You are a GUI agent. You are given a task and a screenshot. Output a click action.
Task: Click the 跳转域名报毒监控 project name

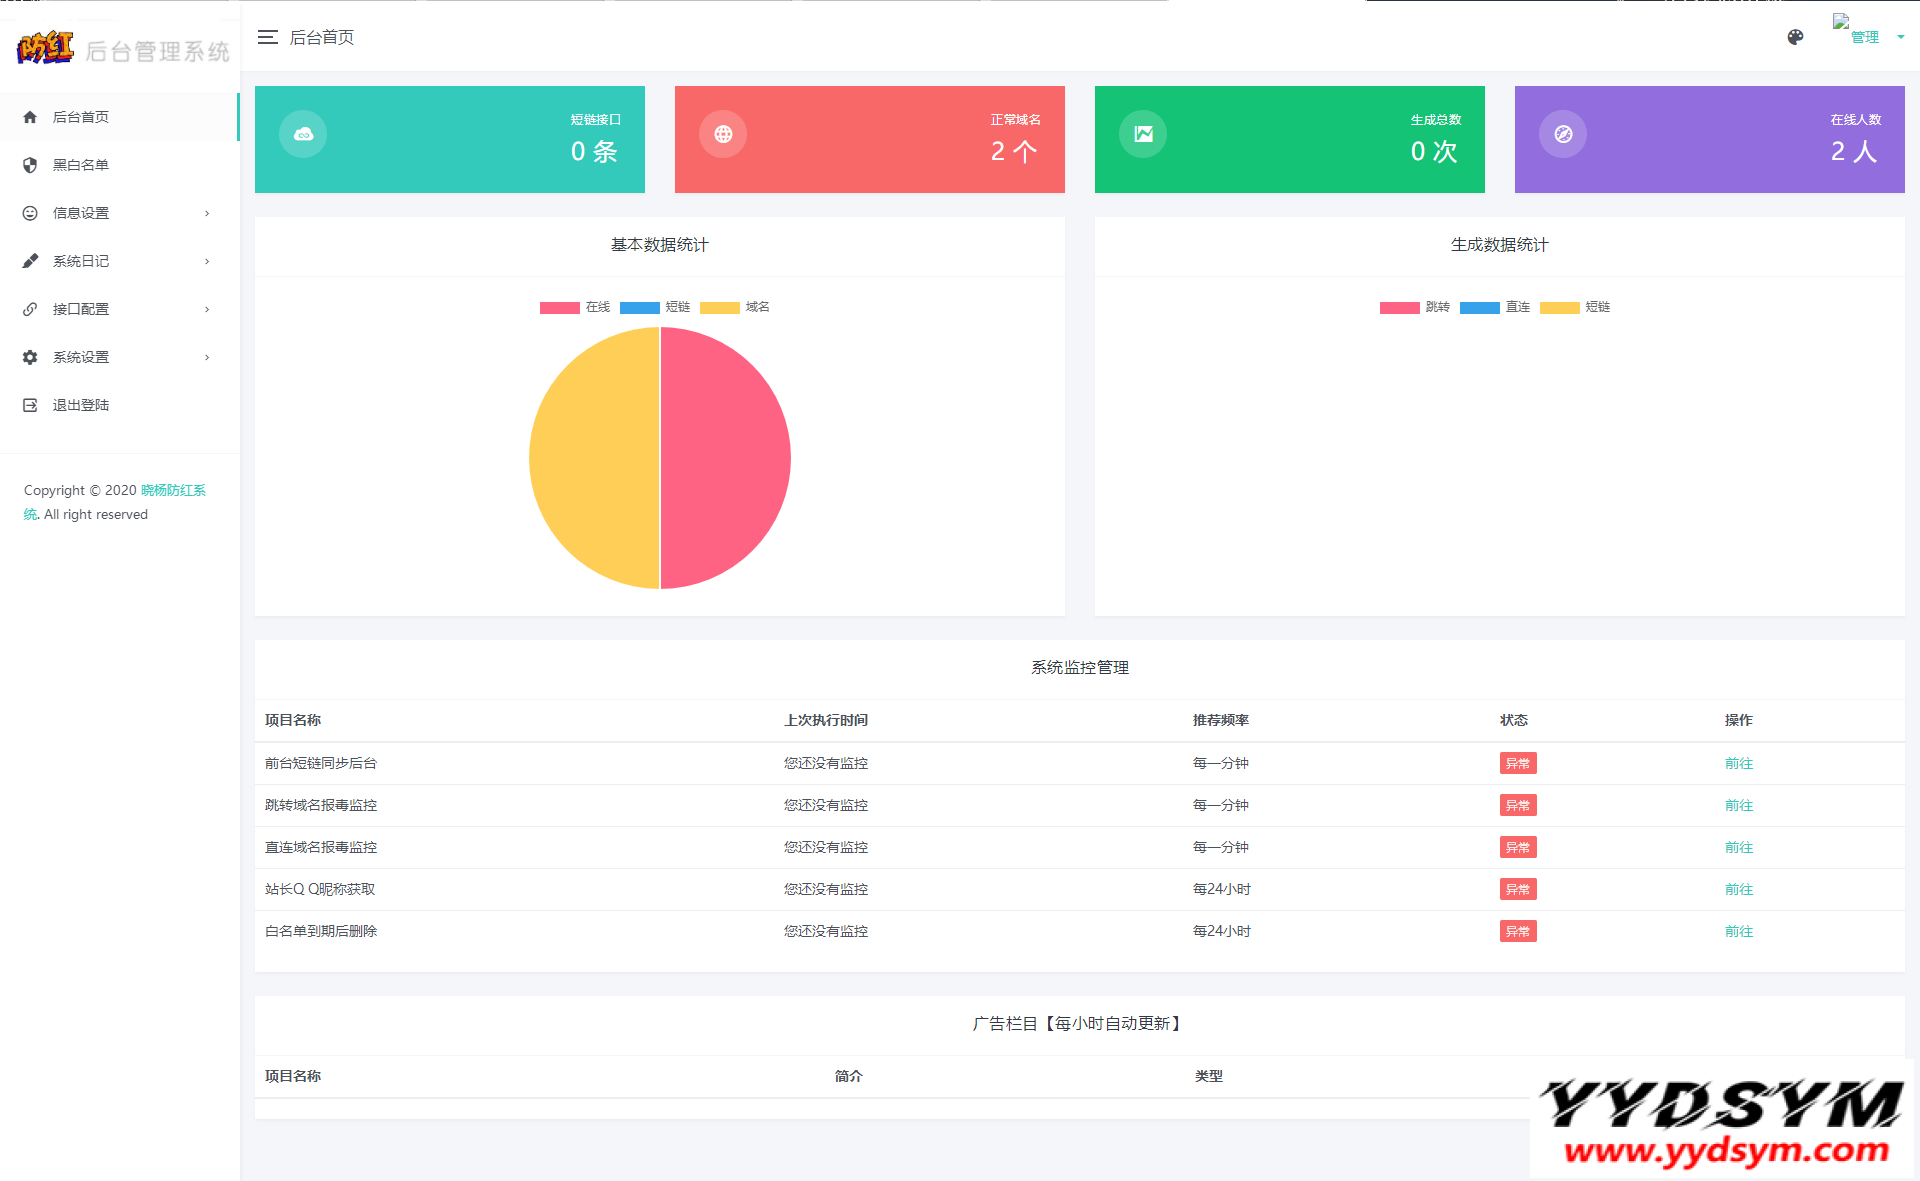tap(321, 805)
